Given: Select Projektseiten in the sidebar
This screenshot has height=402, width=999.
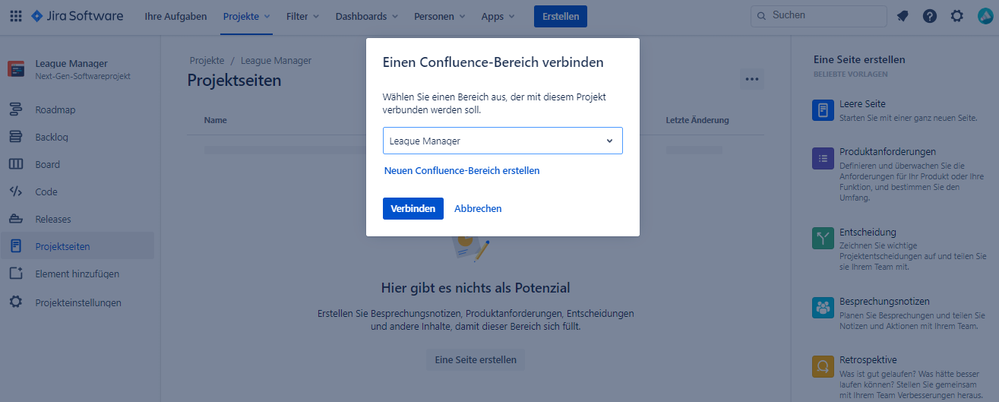Looking at the screenshot, I should pos(77,246).
